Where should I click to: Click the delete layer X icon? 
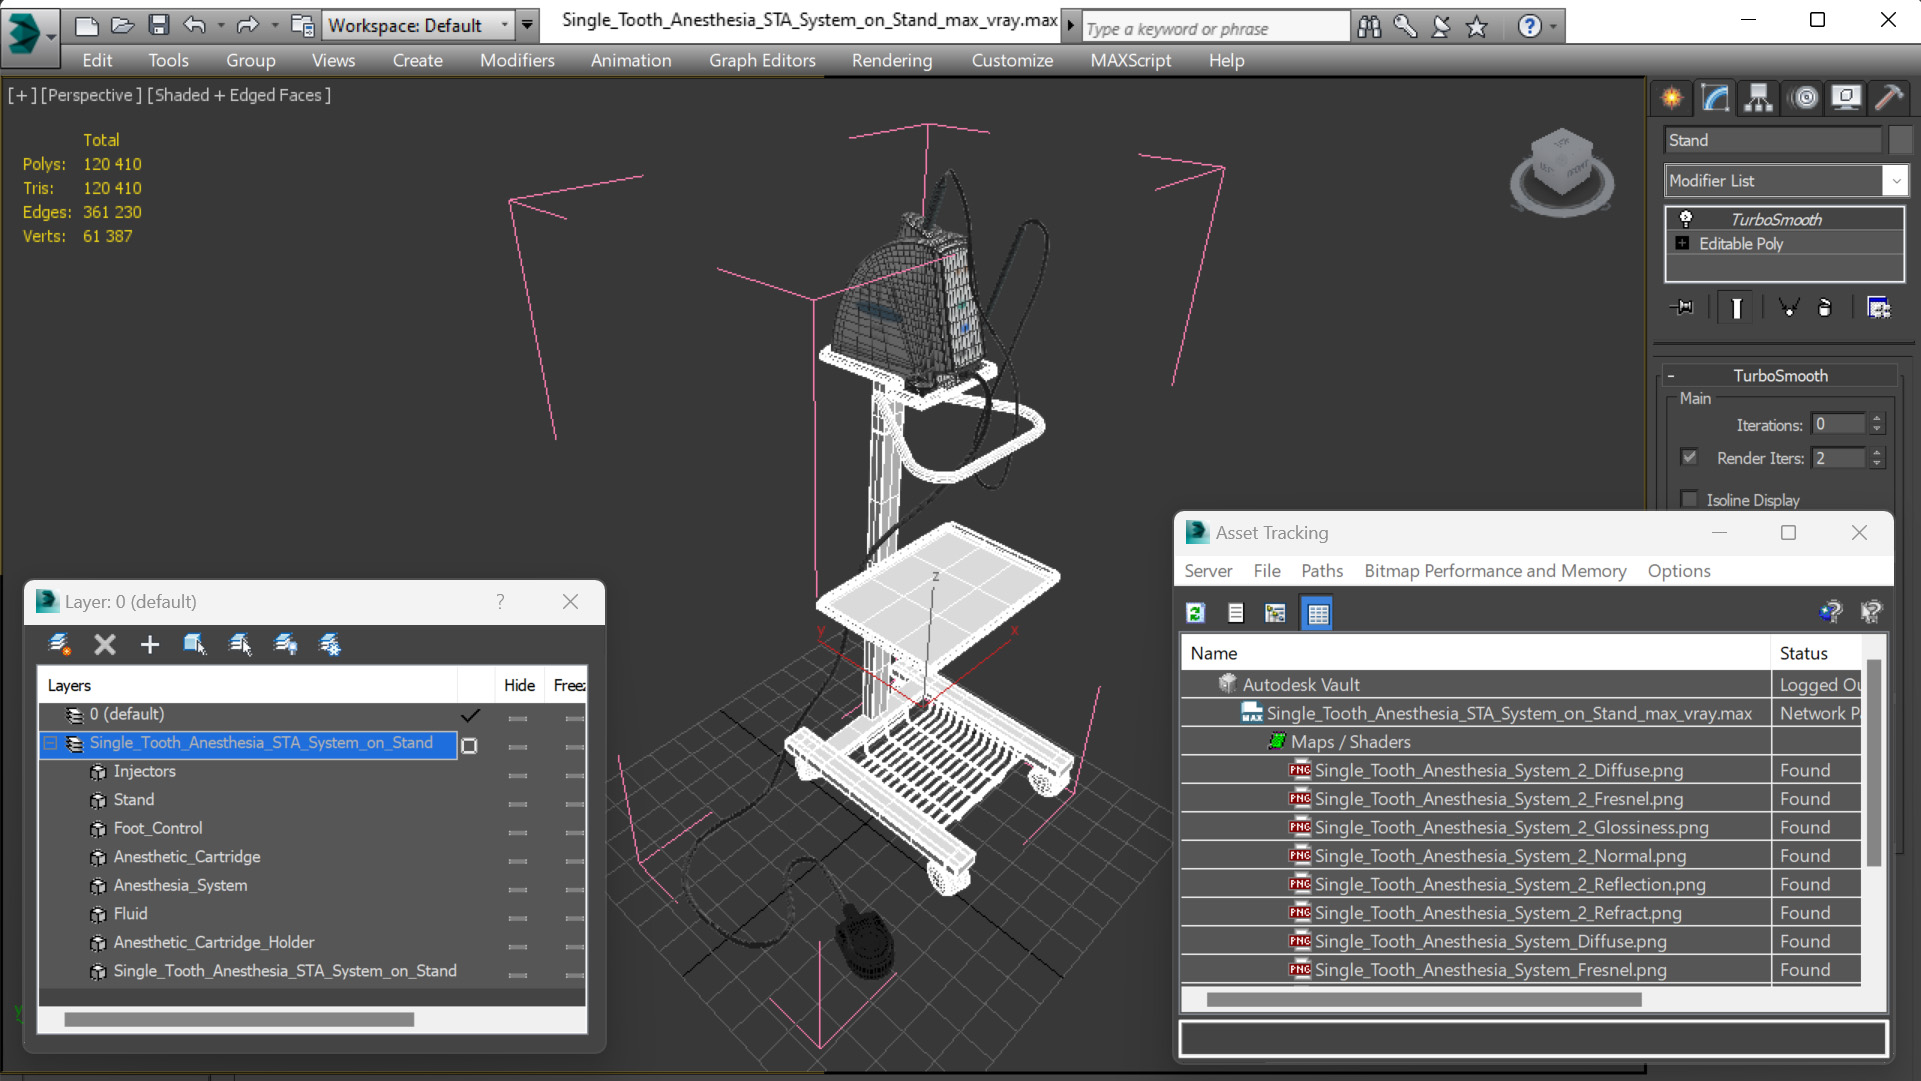[105, 645]
